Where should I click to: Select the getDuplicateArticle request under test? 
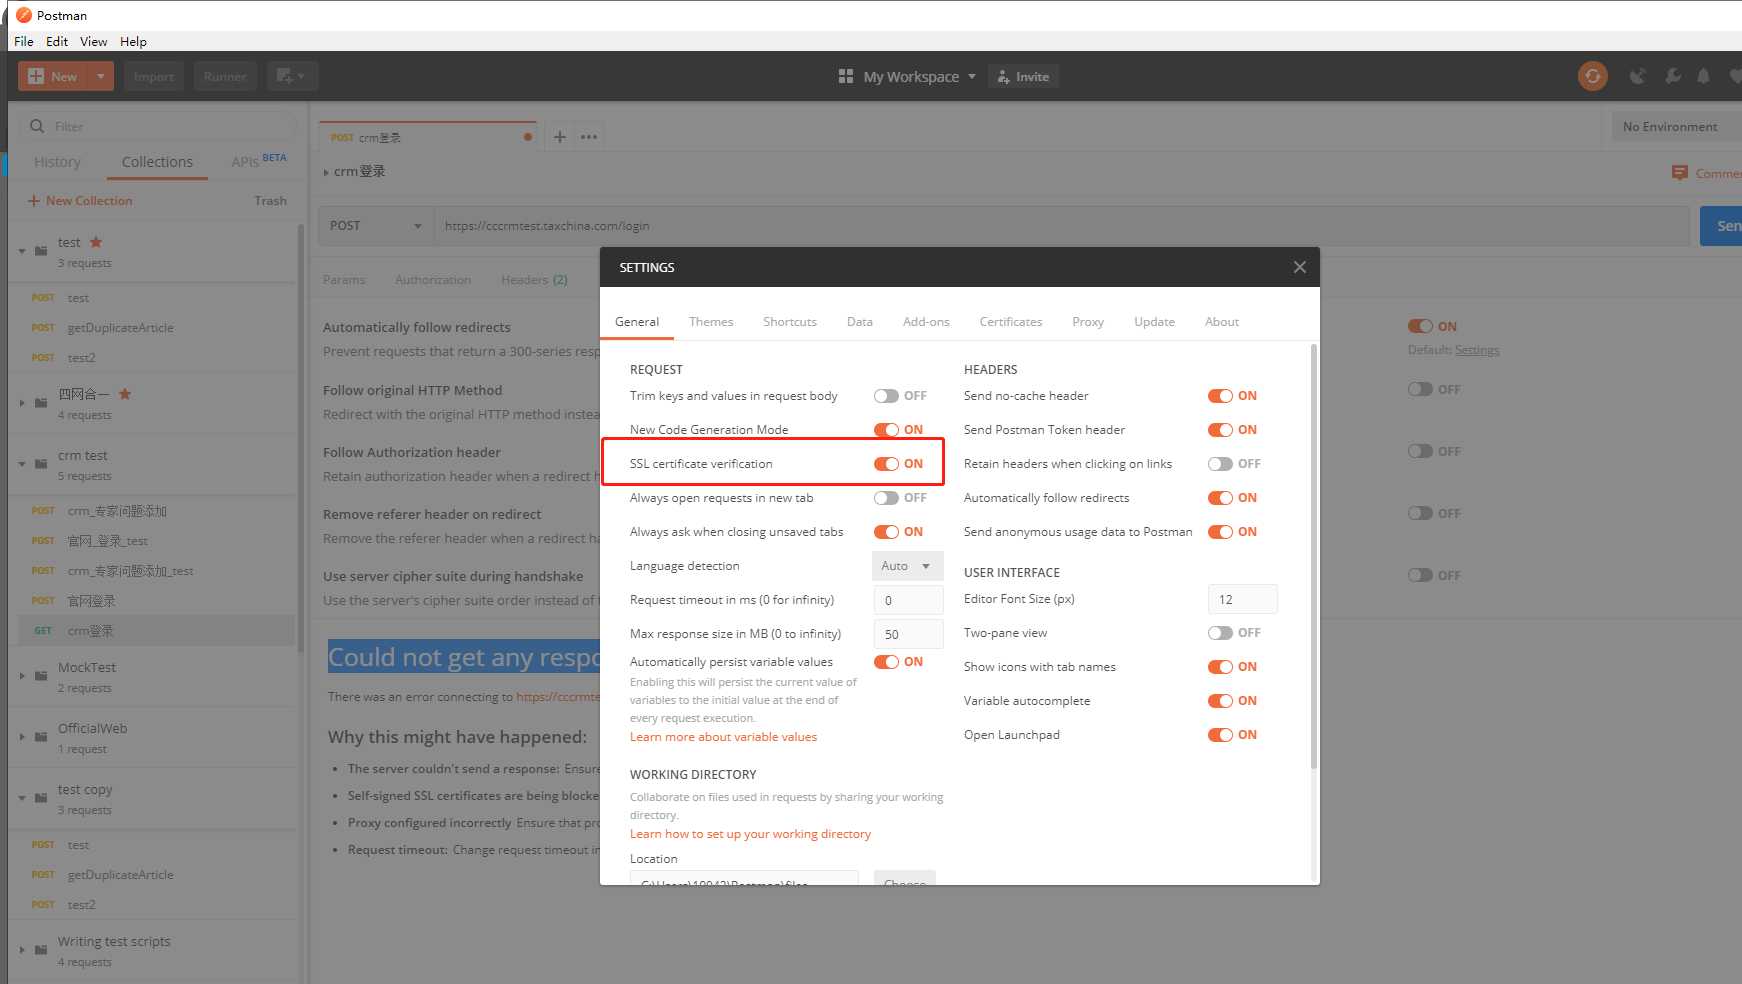pos(120,328)
